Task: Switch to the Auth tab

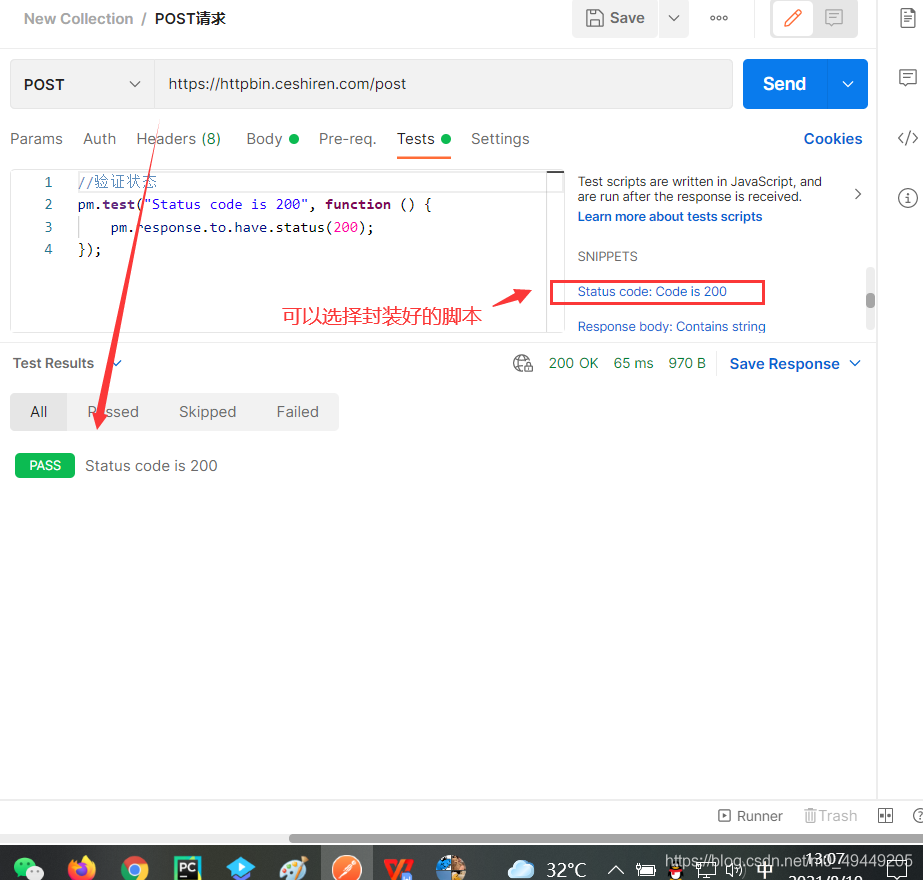Action: click(99, 139)
